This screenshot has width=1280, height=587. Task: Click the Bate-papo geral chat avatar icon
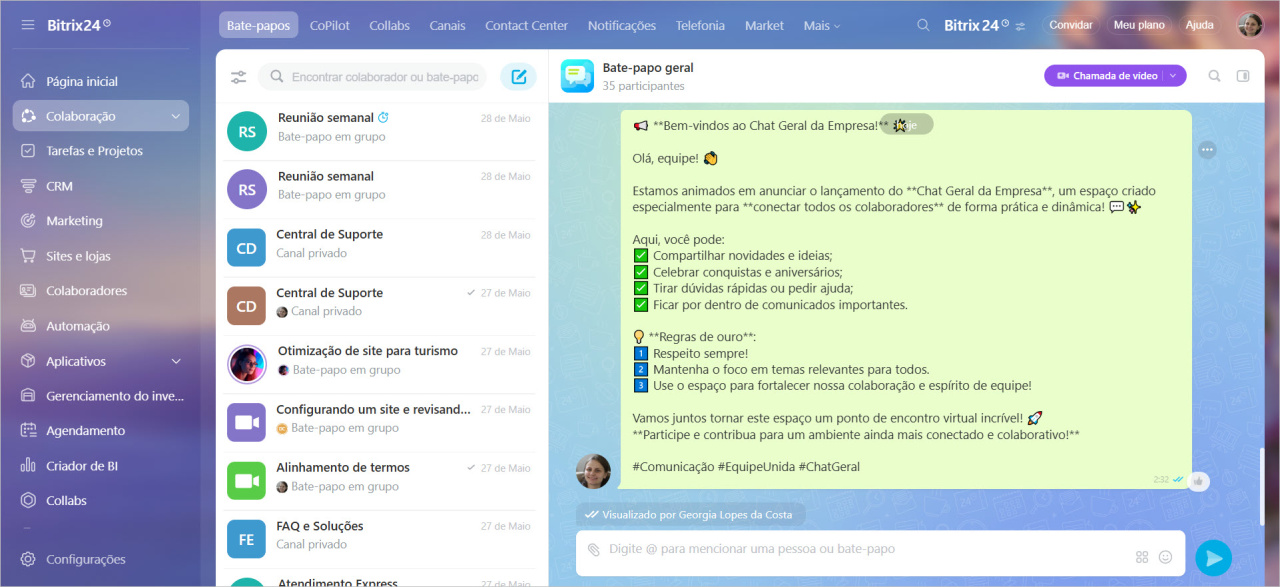pos(577,76)
